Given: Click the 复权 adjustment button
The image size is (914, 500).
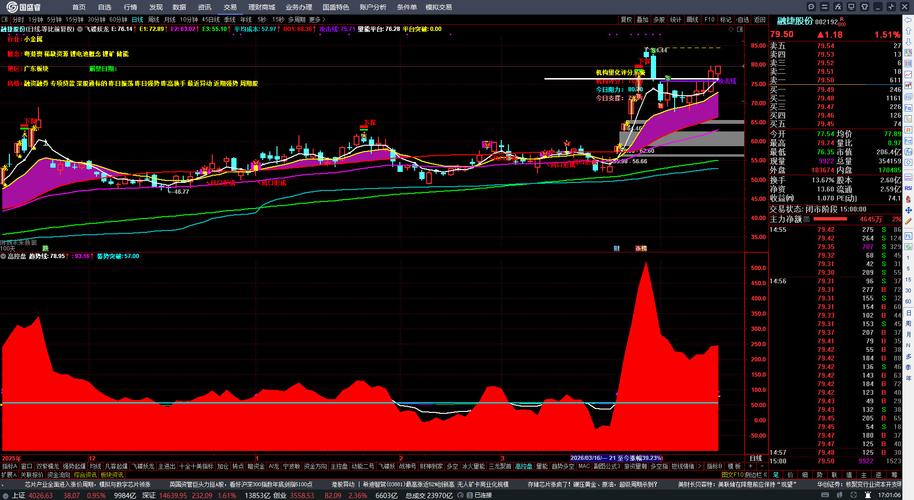Looking at the screenshot, I should pos(627,19).
